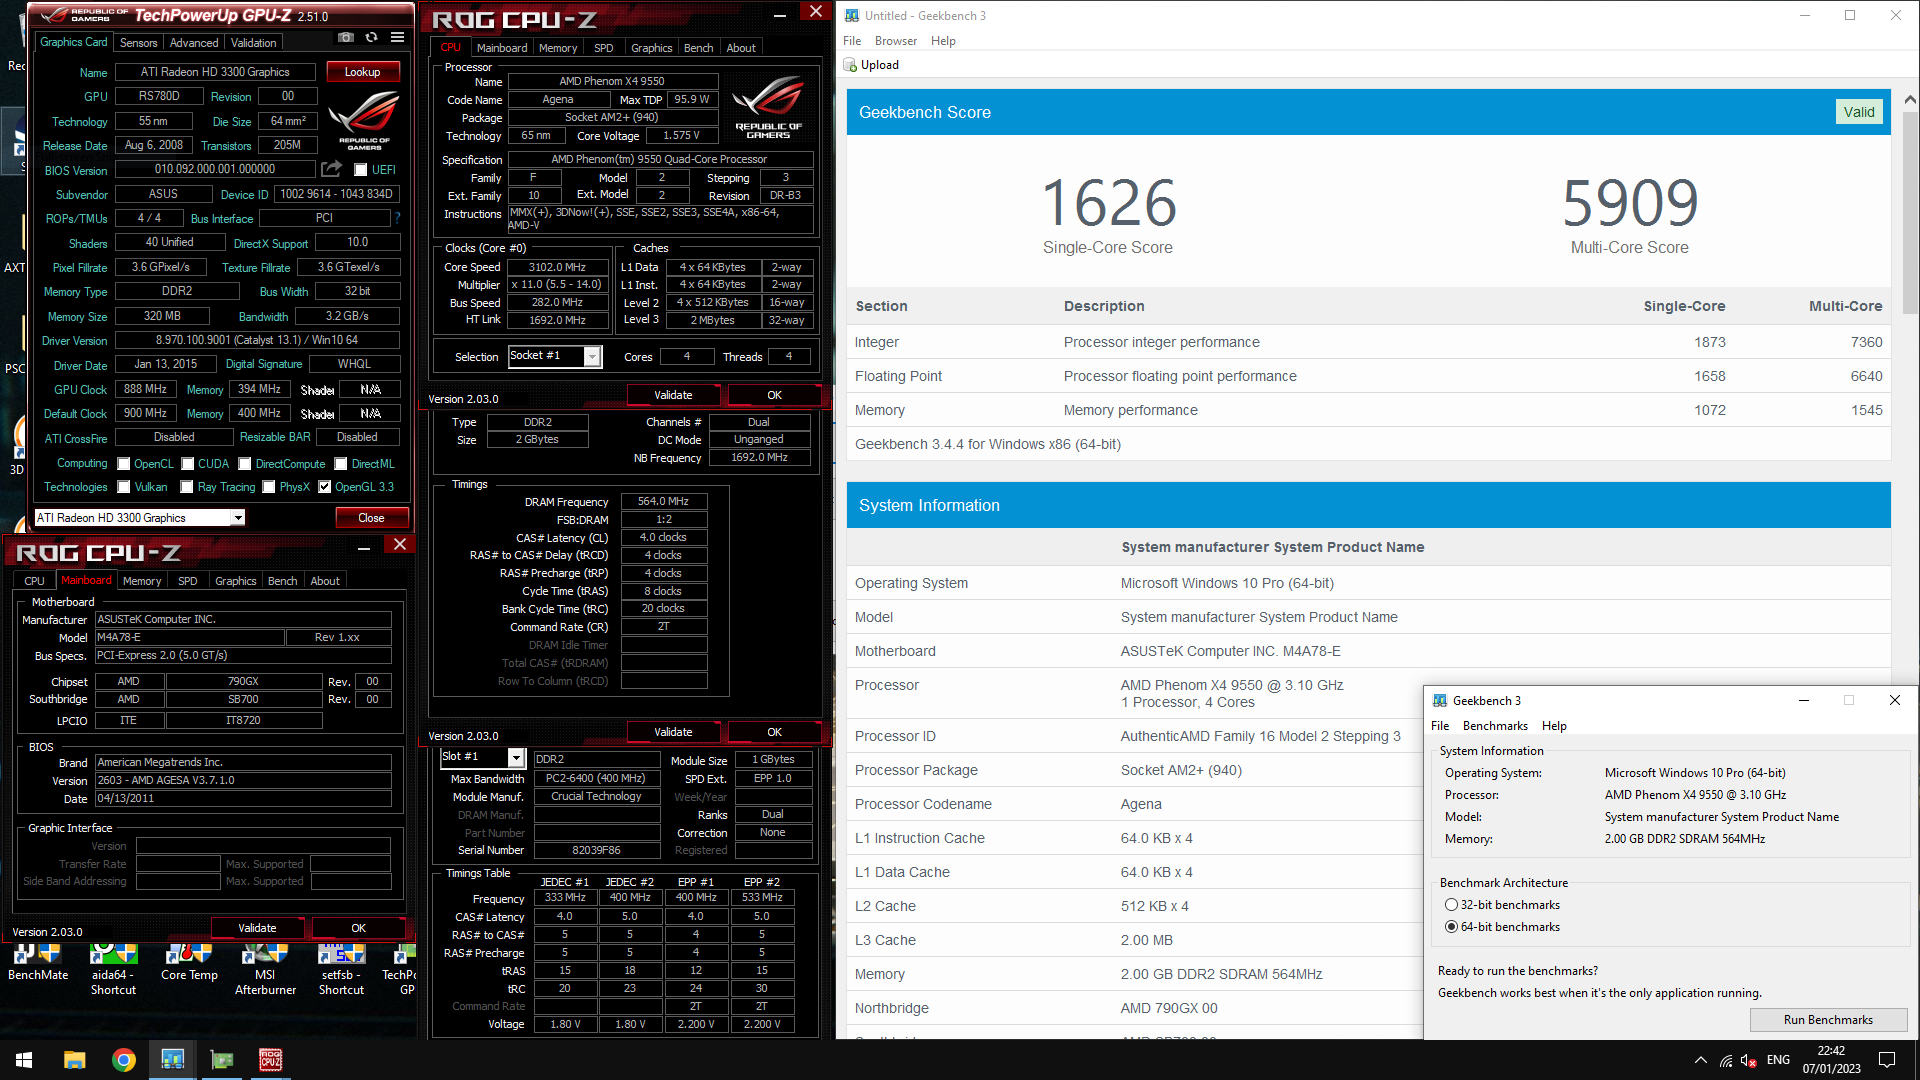
Task: Click the Lookup button
Action: click(362, 72)
